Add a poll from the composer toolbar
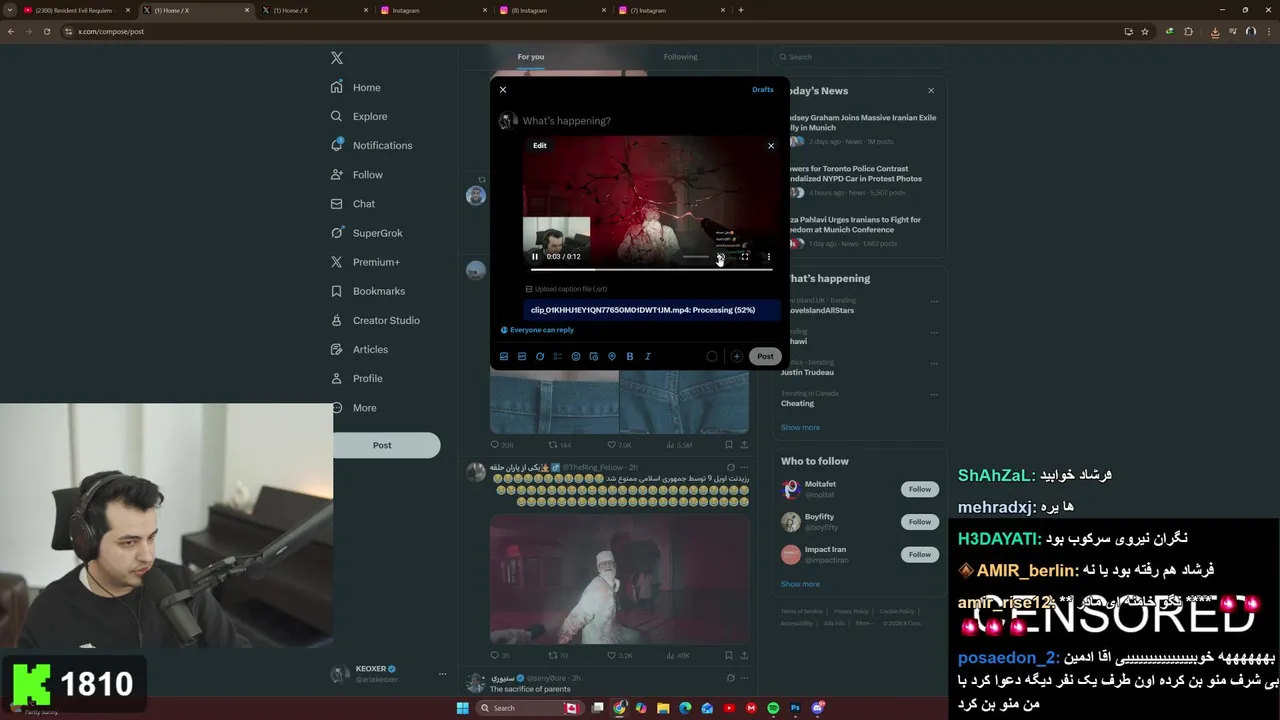Viewport: 1280px width, 720px height. (558, 356)
